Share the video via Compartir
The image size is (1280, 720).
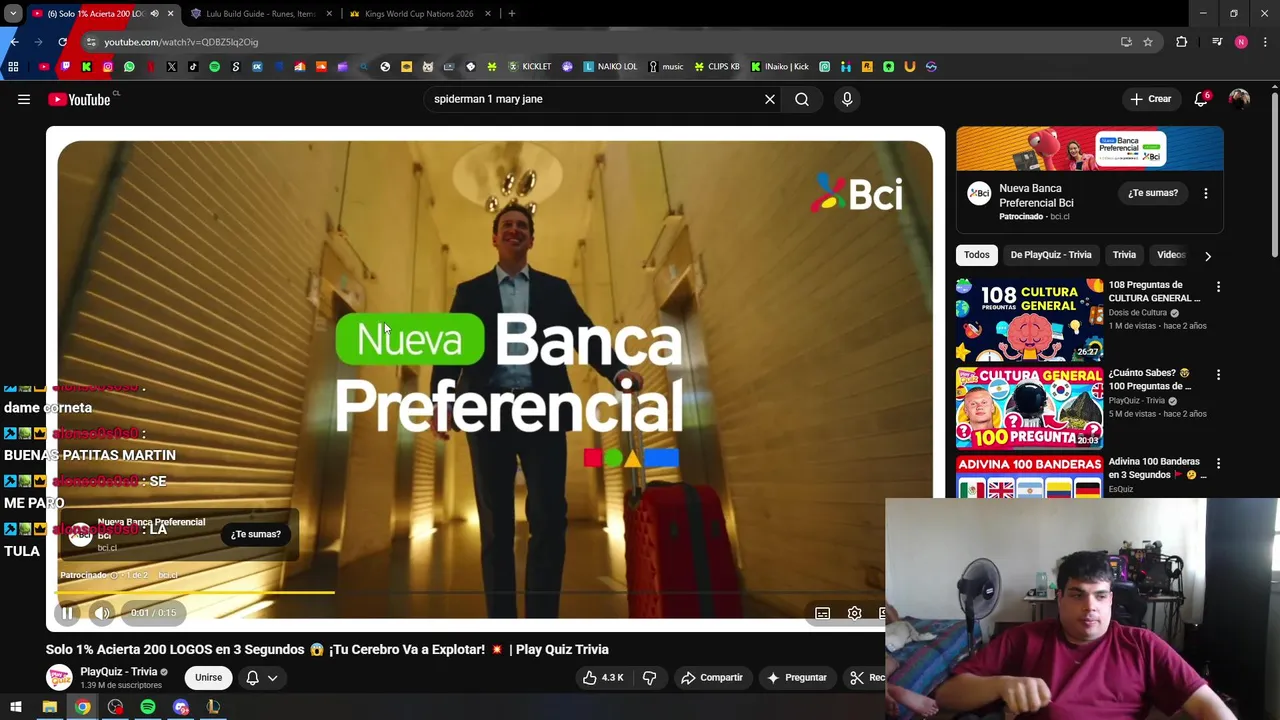pyautogui.click(x=711, y=677)
